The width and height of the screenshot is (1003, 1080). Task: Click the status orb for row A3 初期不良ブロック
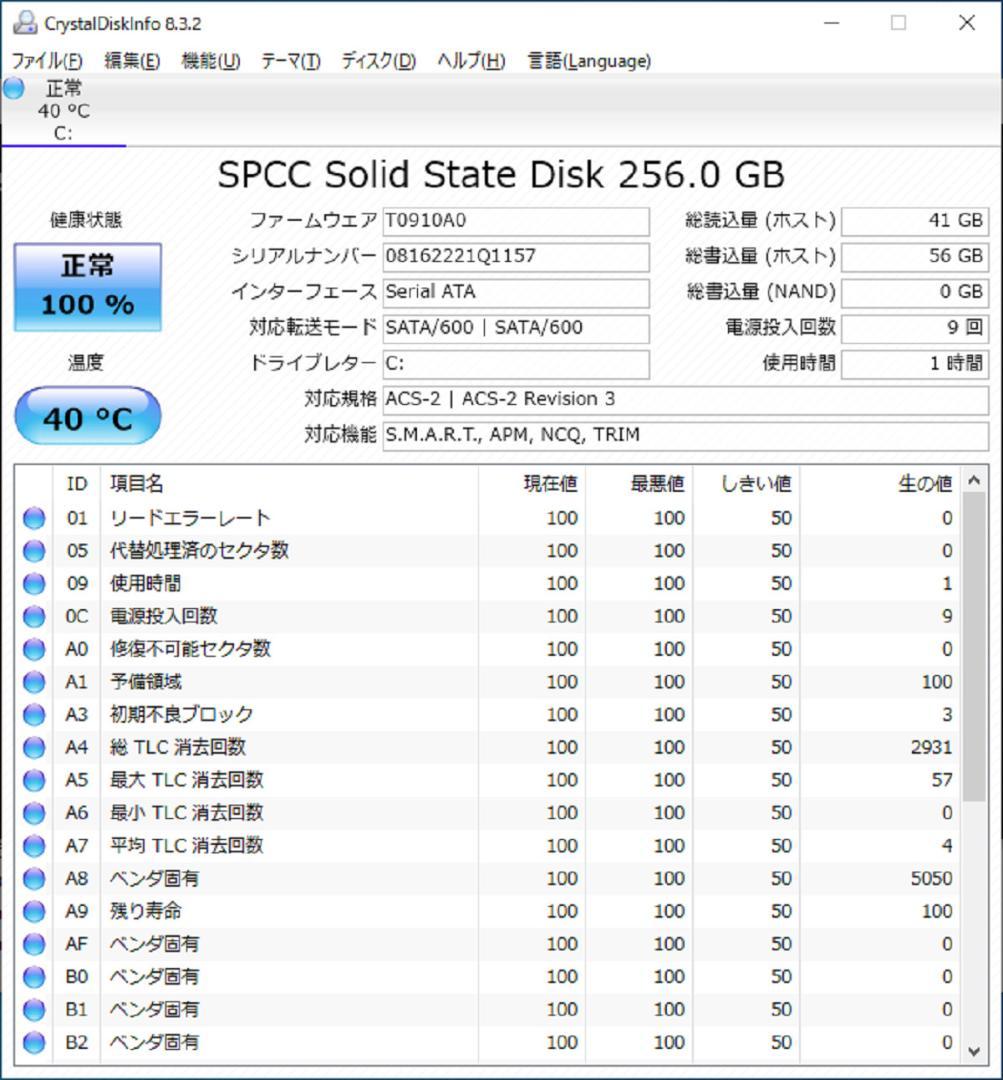click(34, 714)
